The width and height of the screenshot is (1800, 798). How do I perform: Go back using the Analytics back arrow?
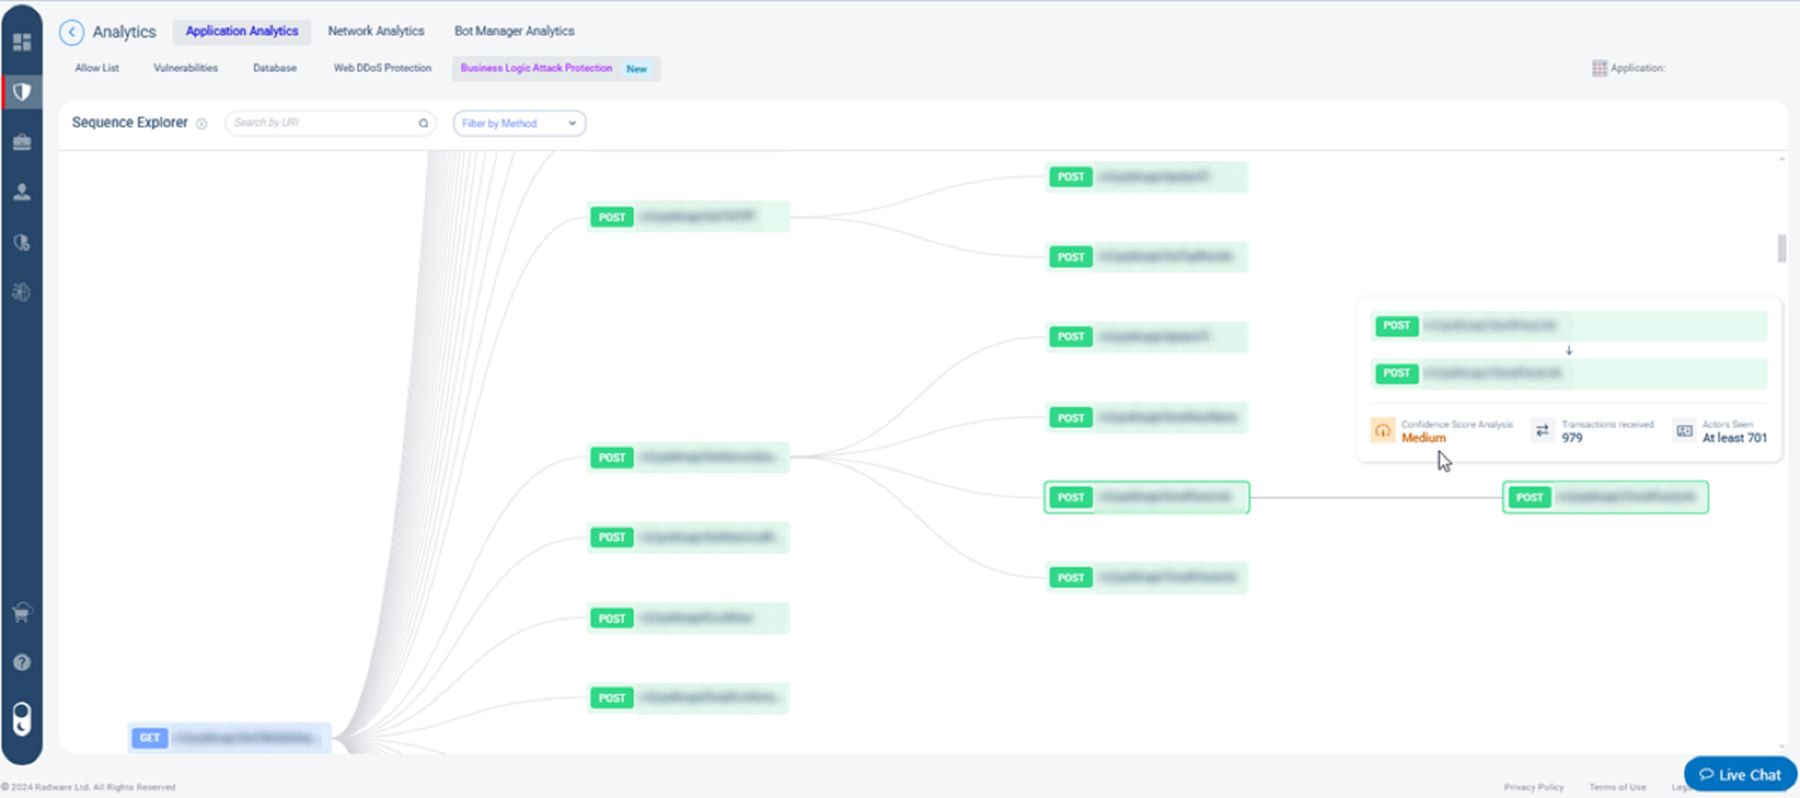pyautogui.click(x=71, y=32)
